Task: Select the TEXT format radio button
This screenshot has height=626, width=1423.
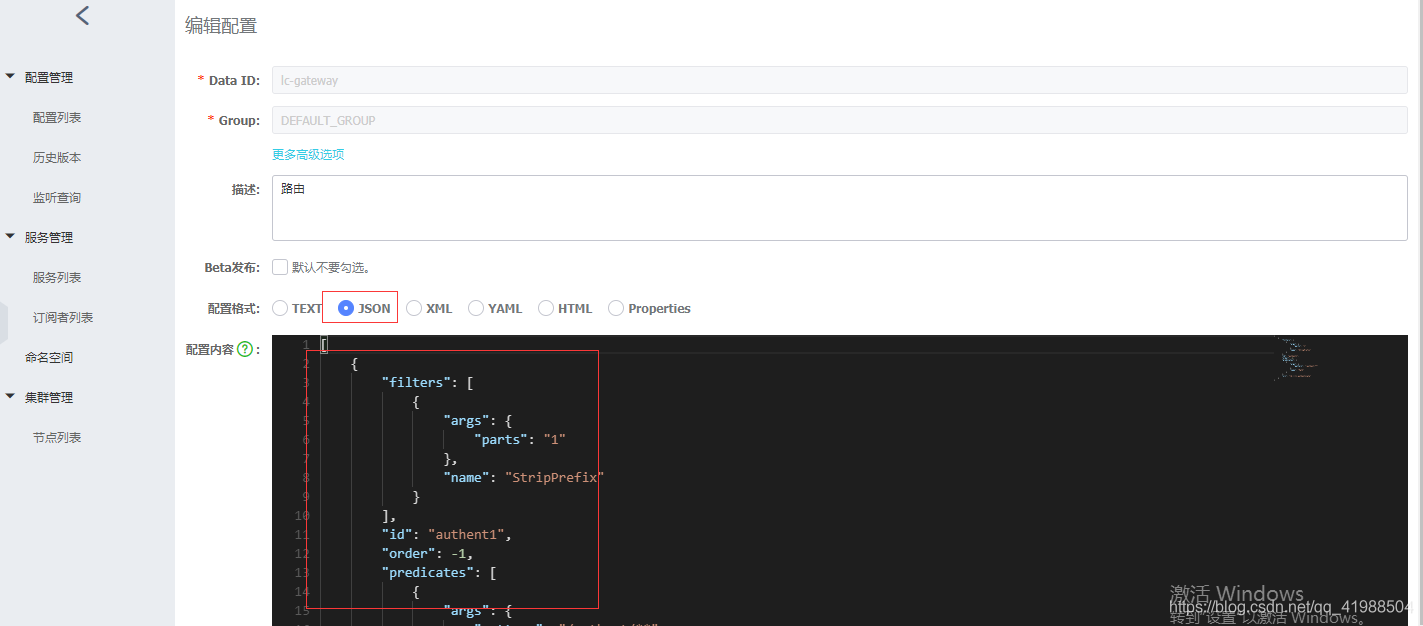Action: coord(280,308)
